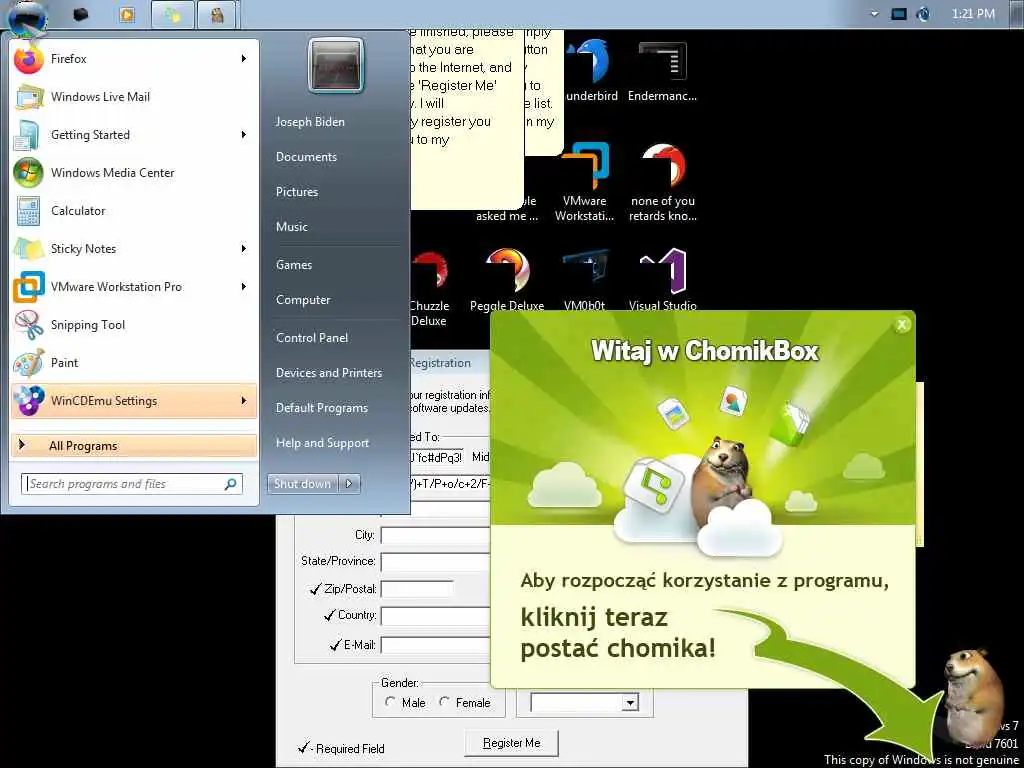
Task: Open Help and Support
Action: click(x=322, y=443)
